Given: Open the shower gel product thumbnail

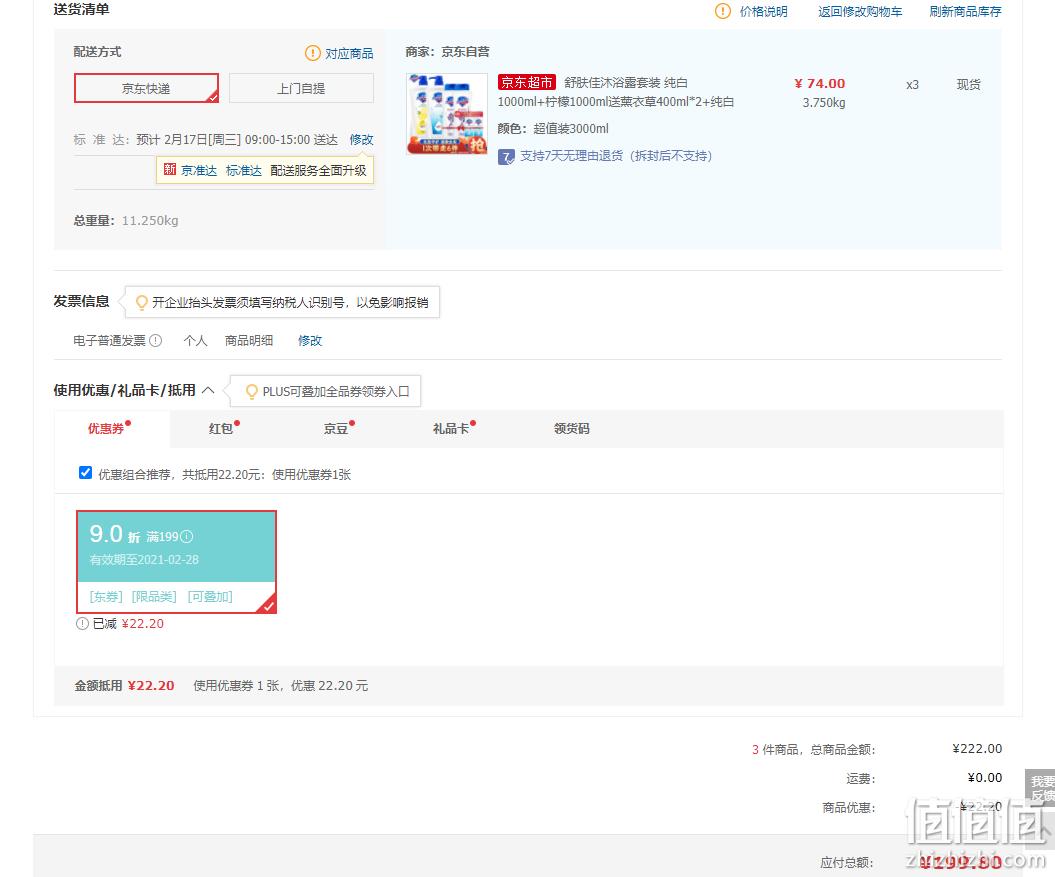Looking at the screenshot, I should 447,114.
